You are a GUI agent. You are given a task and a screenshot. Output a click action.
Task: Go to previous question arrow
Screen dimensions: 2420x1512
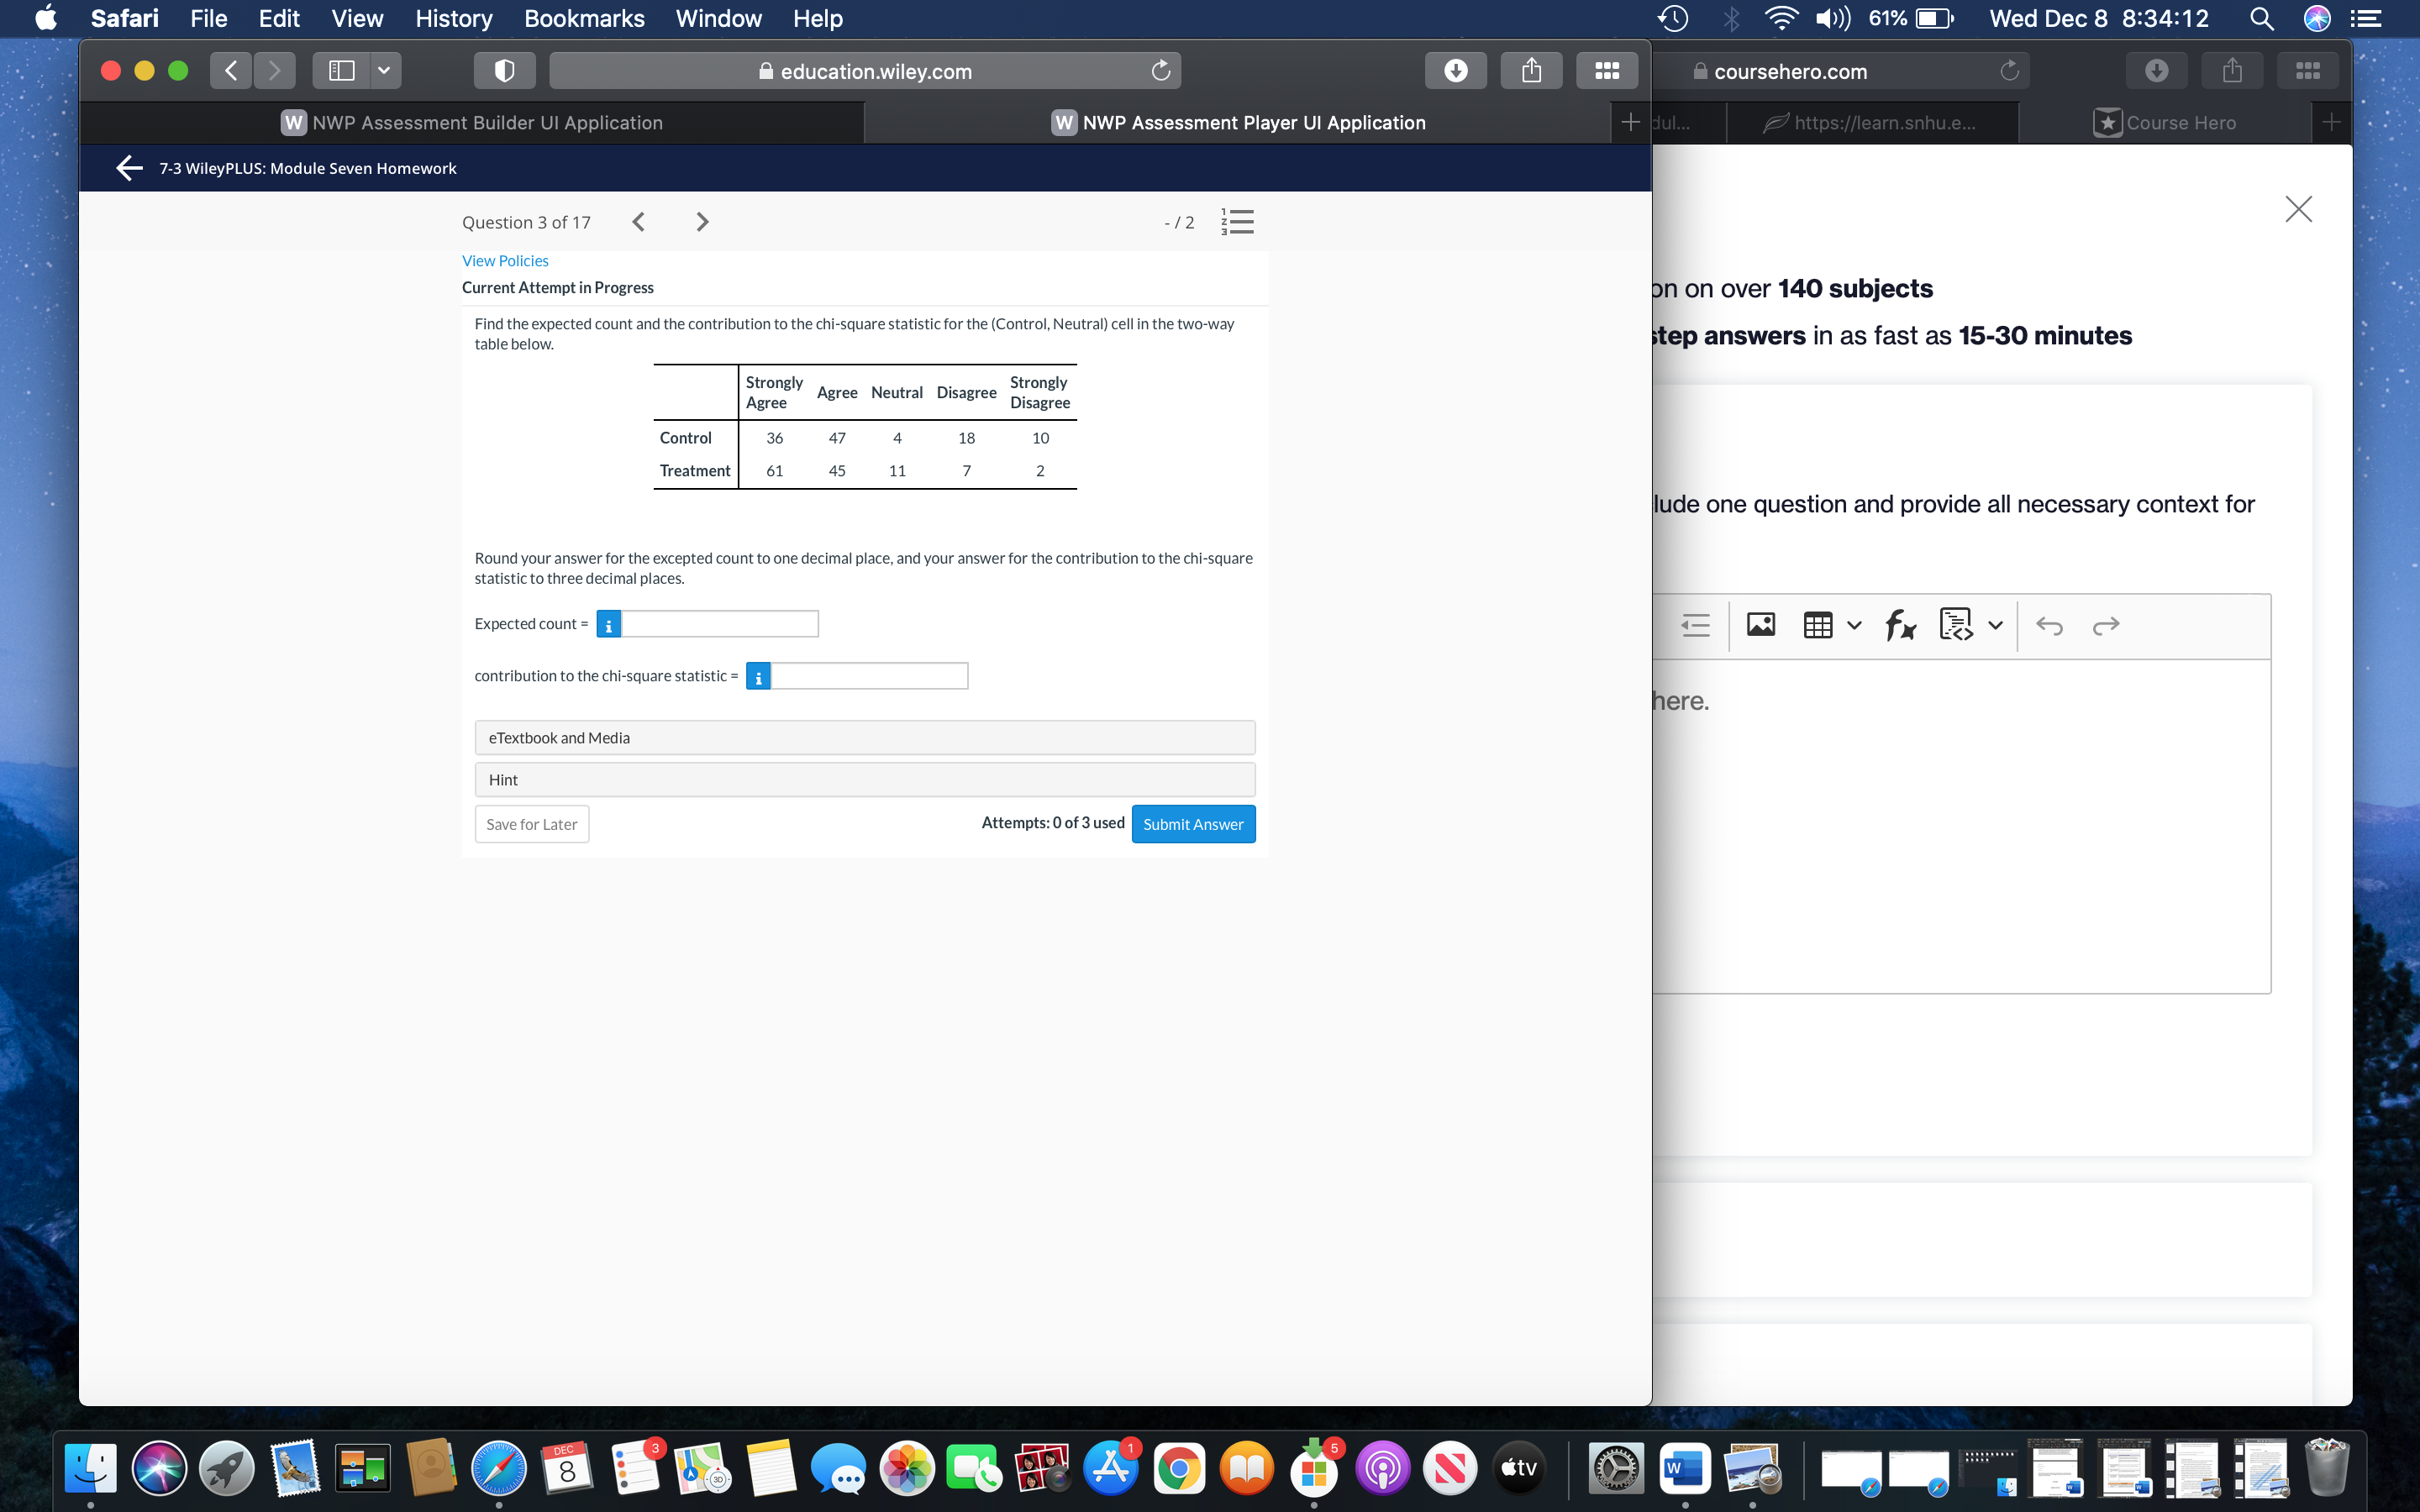click(639, 222)
